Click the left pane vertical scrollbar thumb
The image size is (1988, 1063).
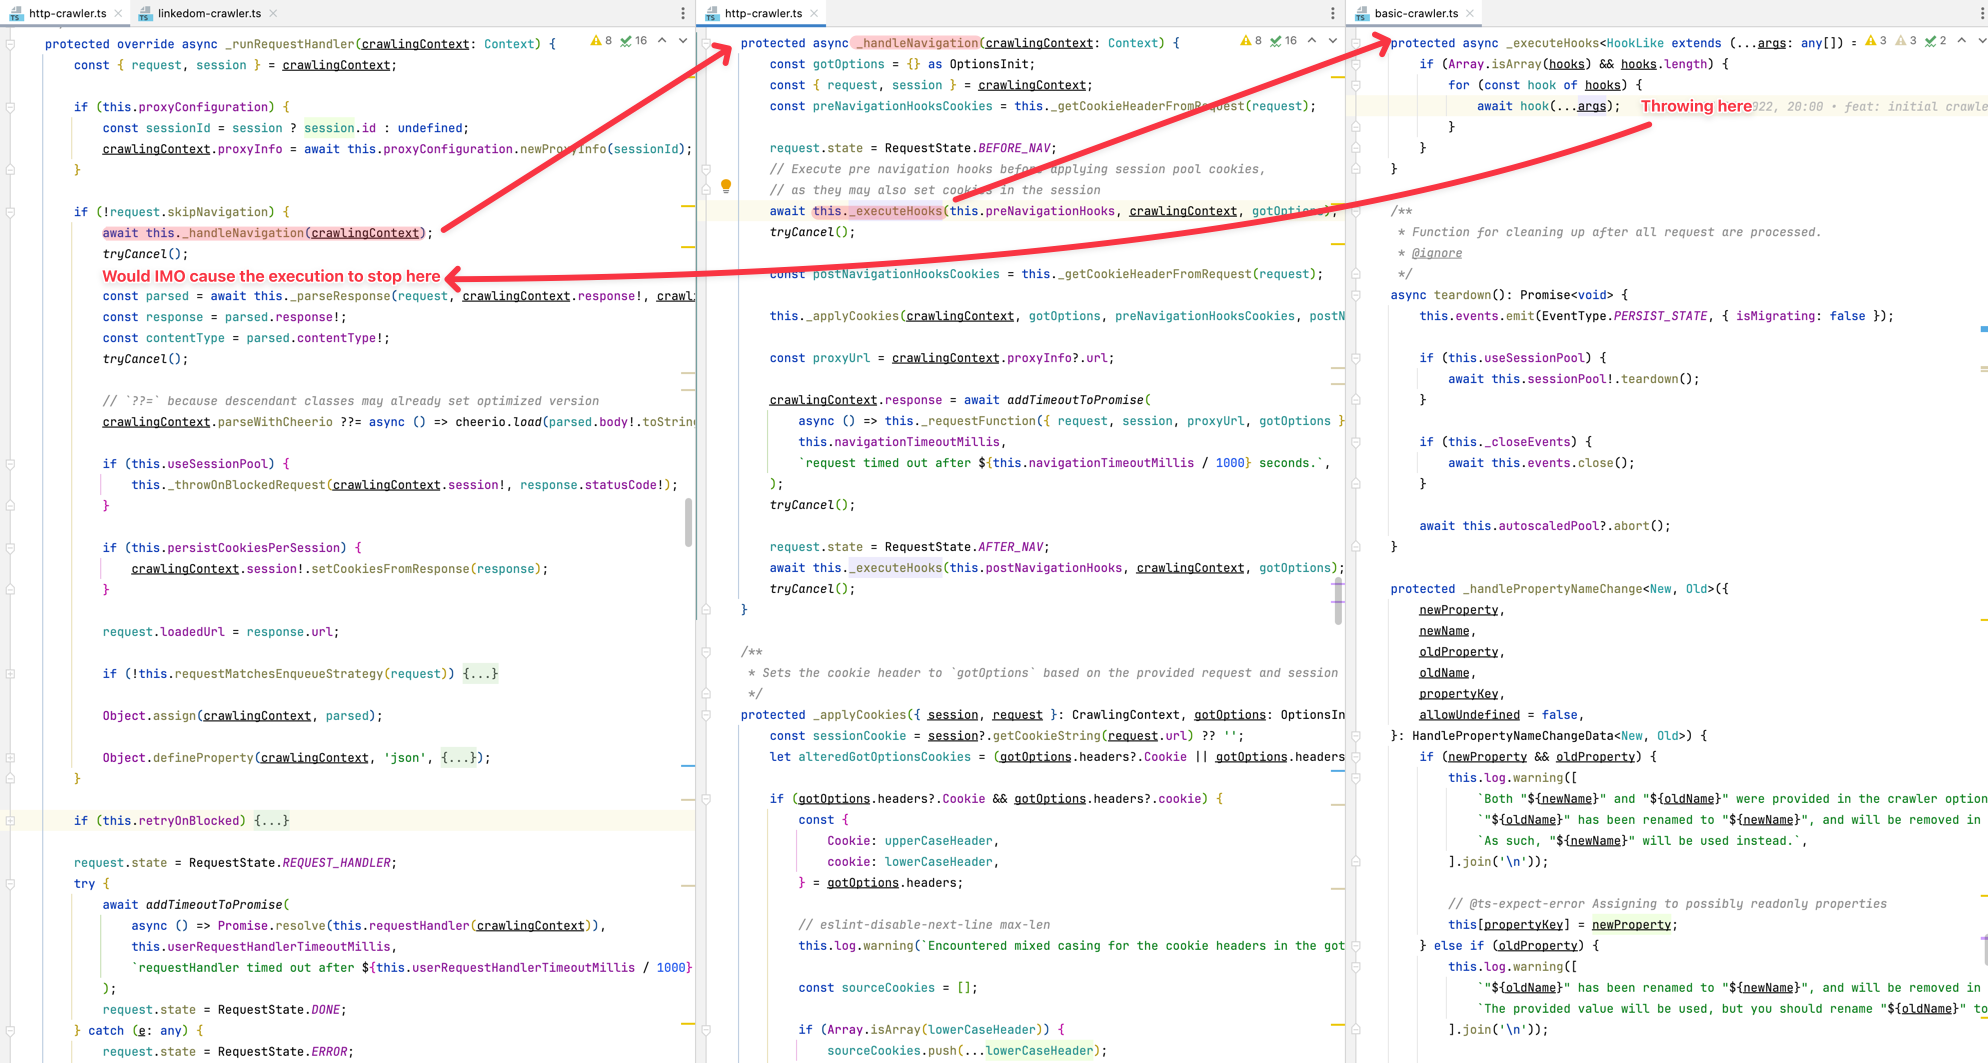[688, 522]
